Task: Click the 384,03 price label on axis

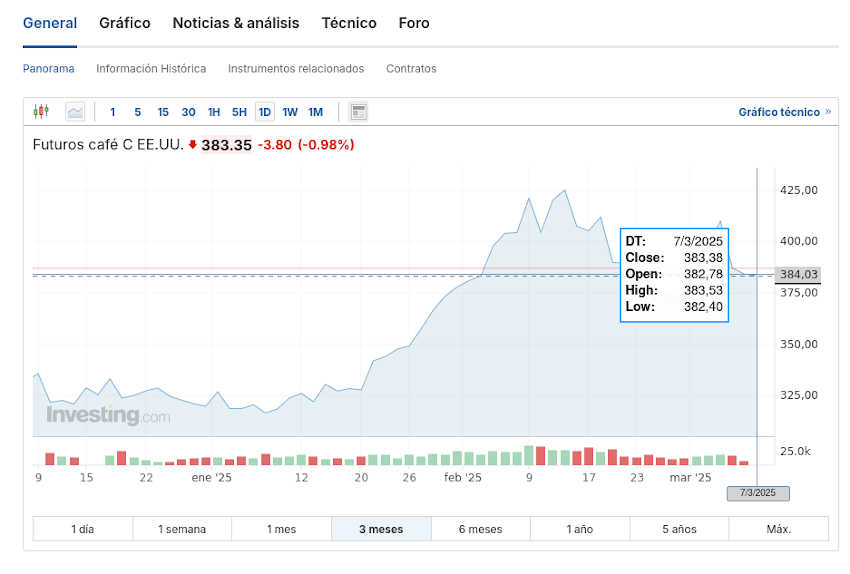Action: tap(799, 274)
